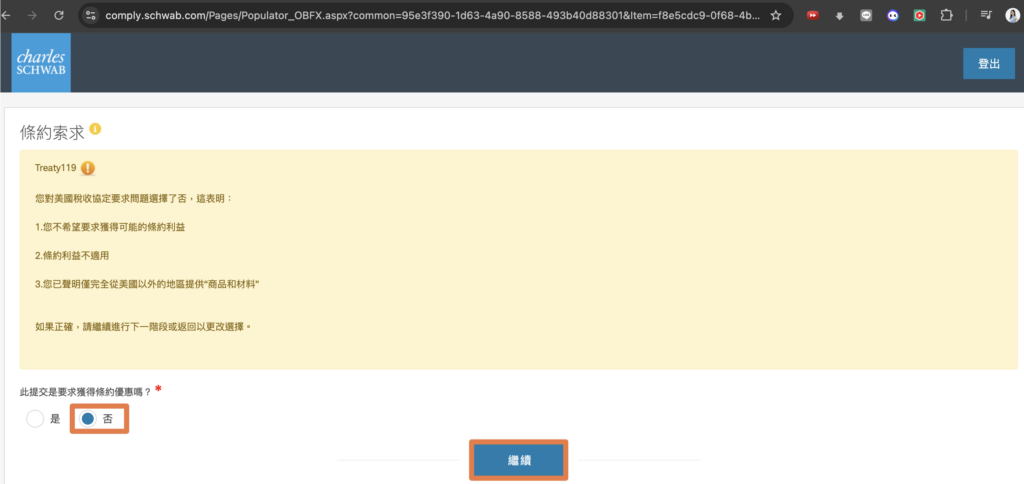Click the info icon beside 條約索求 heading
Screen dimensions: 1024x484
(95, 130)
